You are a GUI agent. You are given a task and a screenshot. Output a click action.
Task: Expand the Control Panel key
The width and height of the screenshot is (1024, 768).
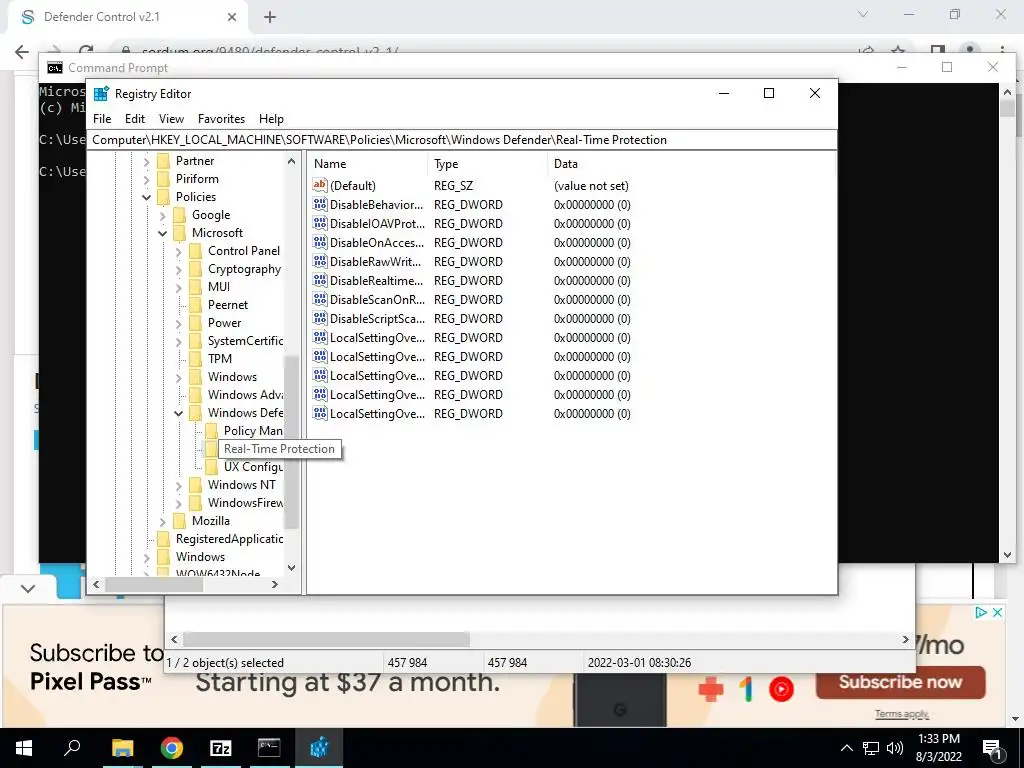coord(178,251)
